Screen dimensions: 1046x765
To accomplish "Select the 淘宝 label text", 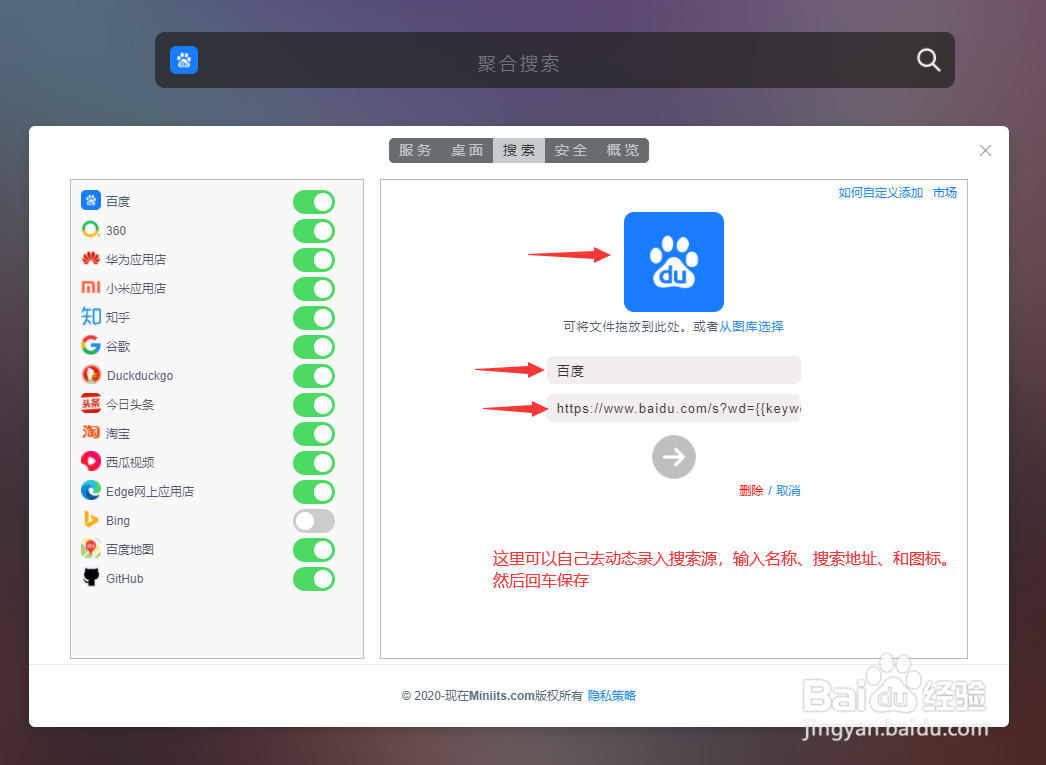I will coord(118,434).
